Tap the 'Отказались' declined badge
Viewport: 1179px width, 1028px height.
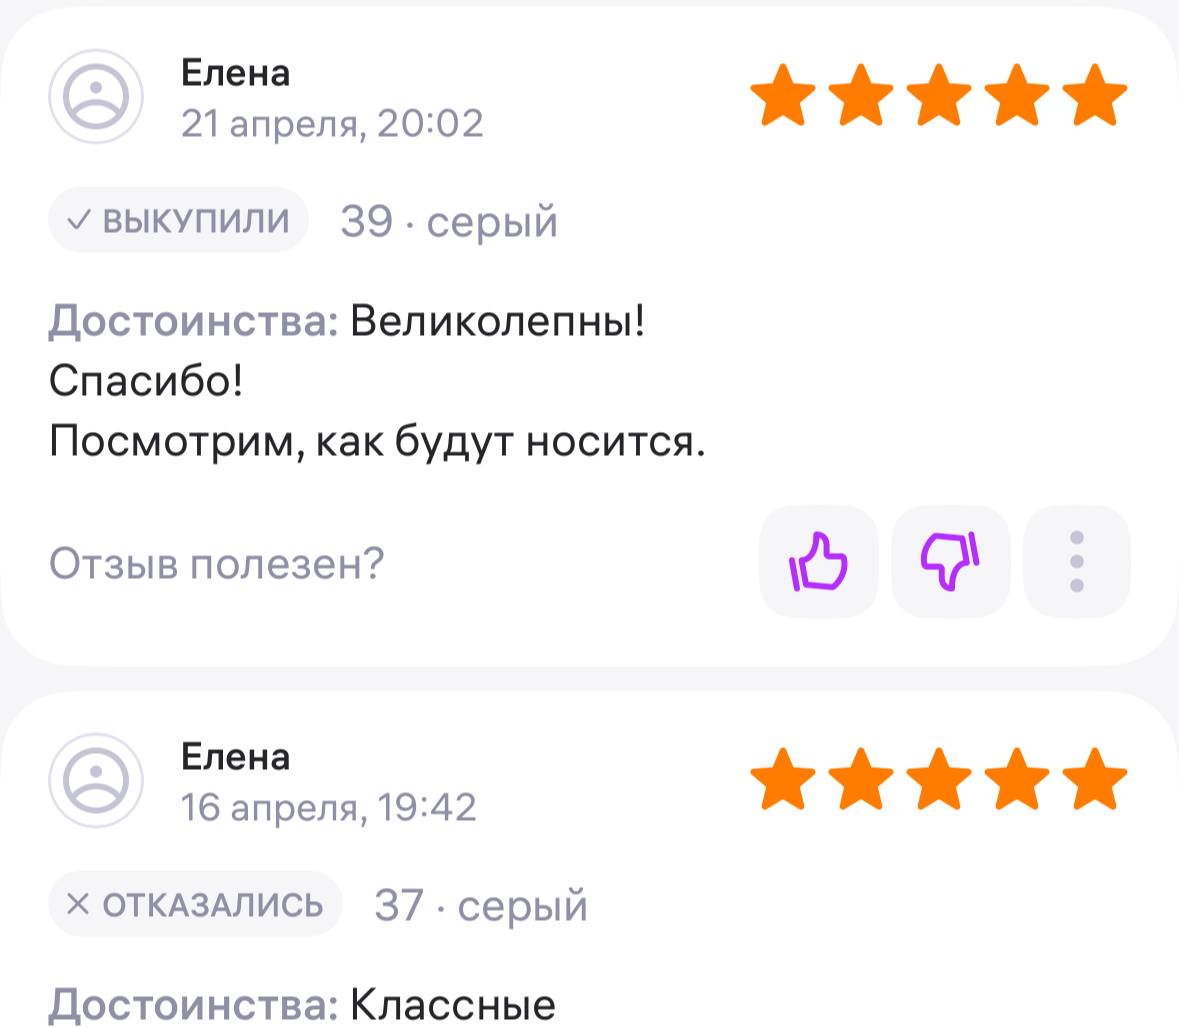tap(195, 904)
